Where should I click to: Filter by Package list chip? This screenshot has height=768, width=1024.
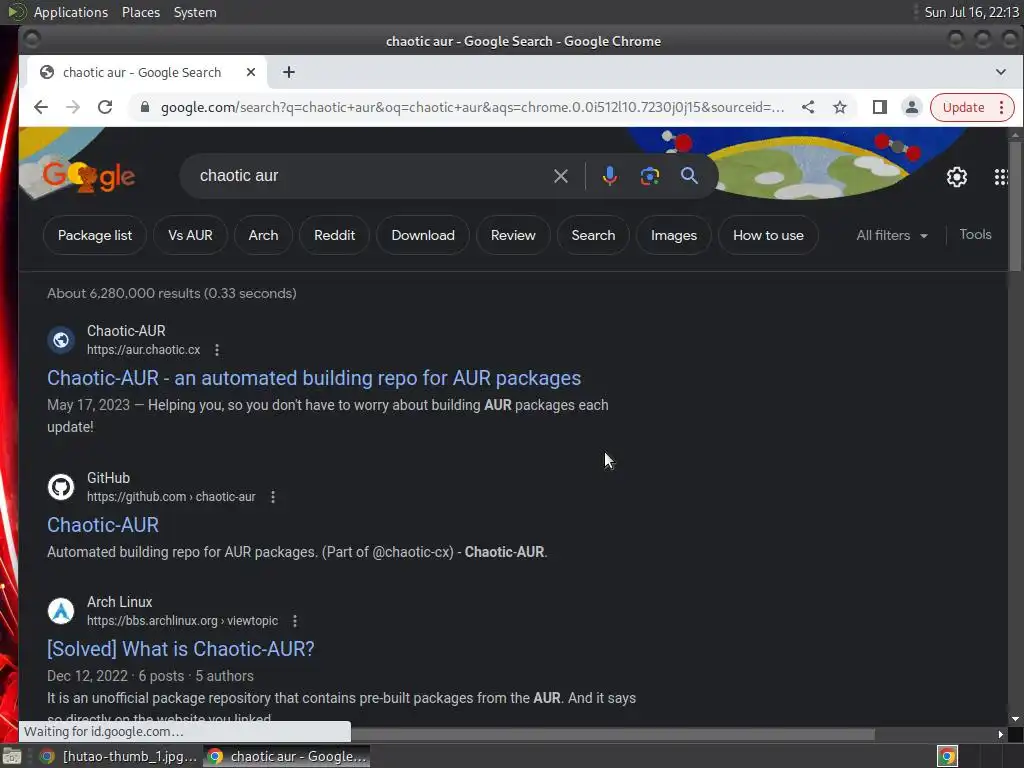pos(95,235)
